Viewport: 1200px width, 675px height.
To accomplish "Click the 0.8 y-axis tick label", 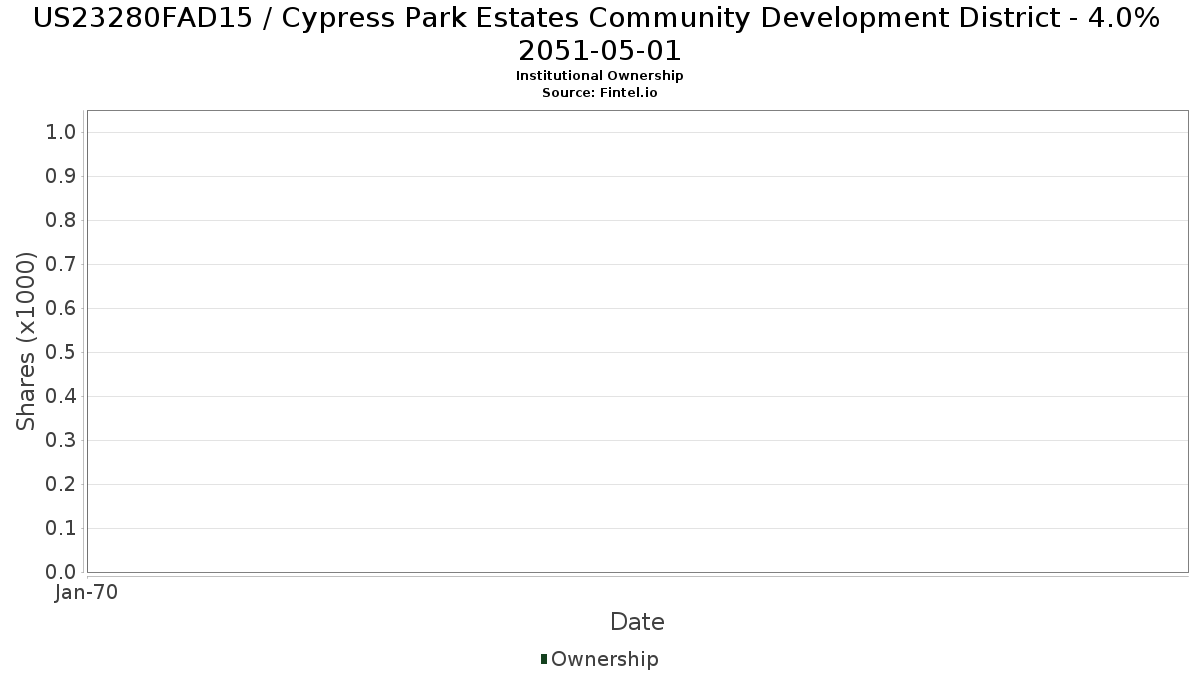I will [61, 221].
